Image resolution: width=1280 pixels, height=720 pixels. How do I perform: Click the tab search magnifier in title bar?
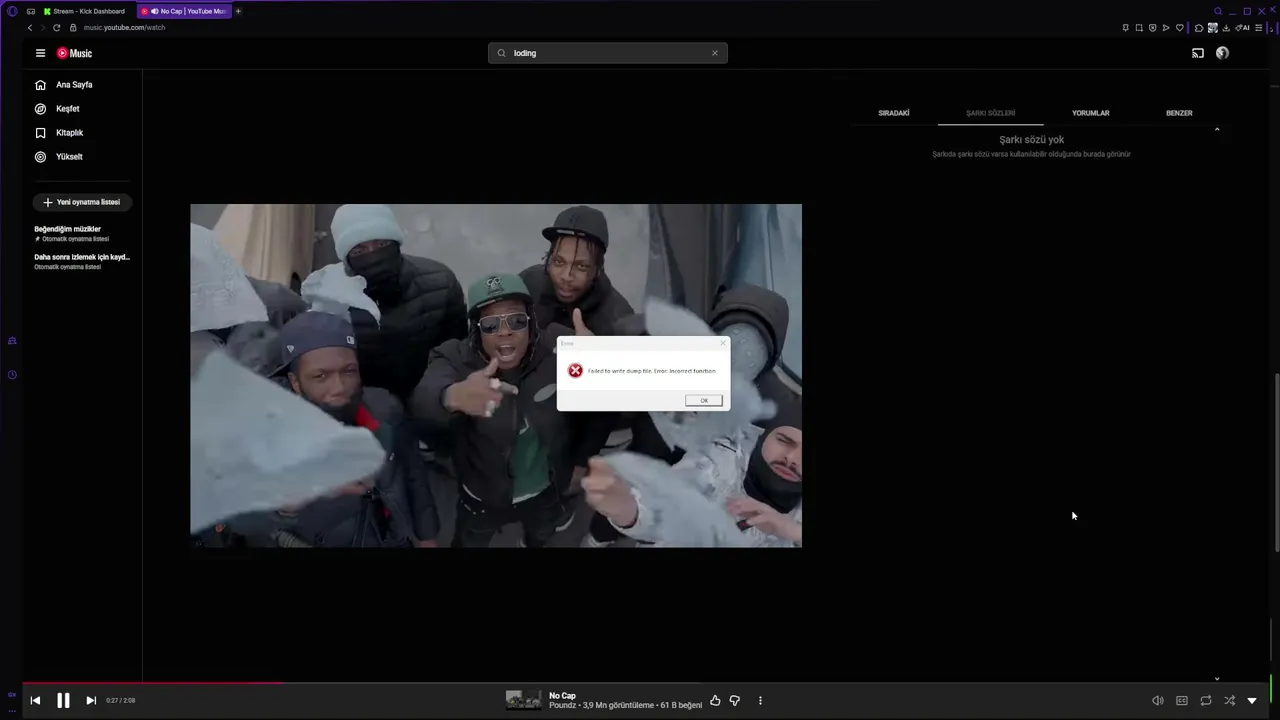[1218, 11]
